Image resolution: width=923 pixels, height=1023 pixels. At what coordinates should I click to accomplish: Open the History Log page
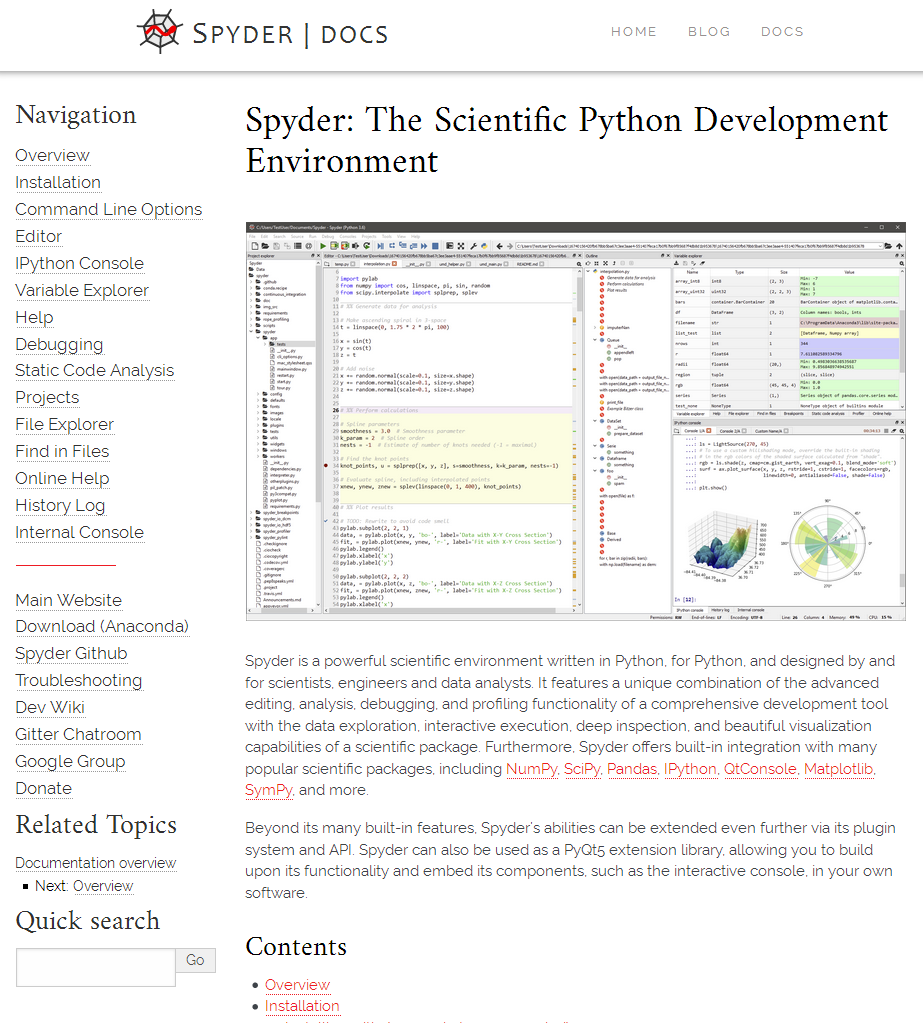pyautogui.click(x=60, y=506)
